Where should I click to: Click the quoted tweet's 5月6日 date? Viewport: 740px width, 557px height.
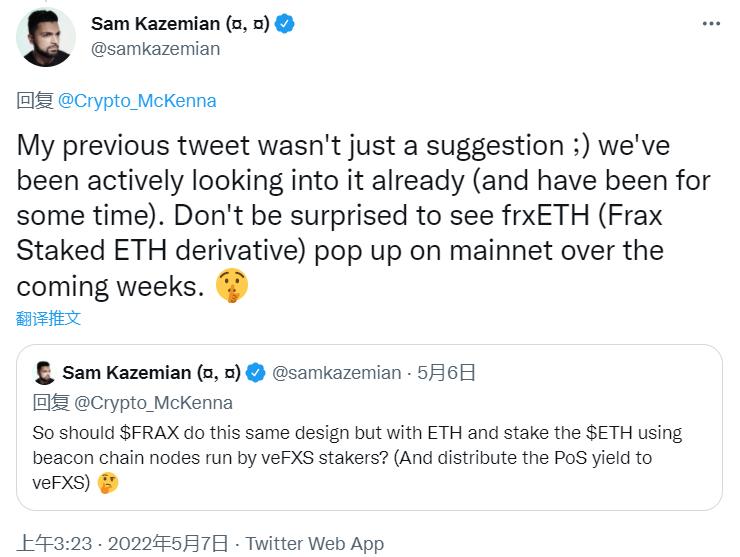tap(447, 373)
